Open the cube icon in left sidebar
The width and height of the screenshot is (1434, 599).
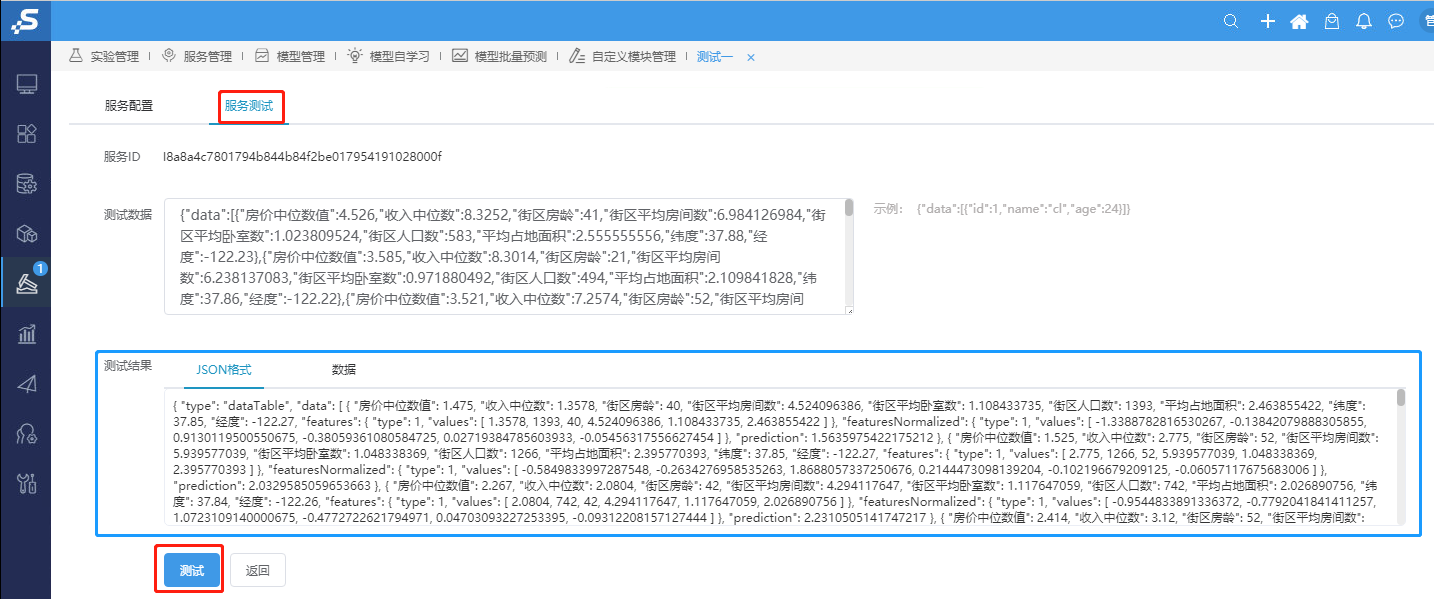[27, 234]
